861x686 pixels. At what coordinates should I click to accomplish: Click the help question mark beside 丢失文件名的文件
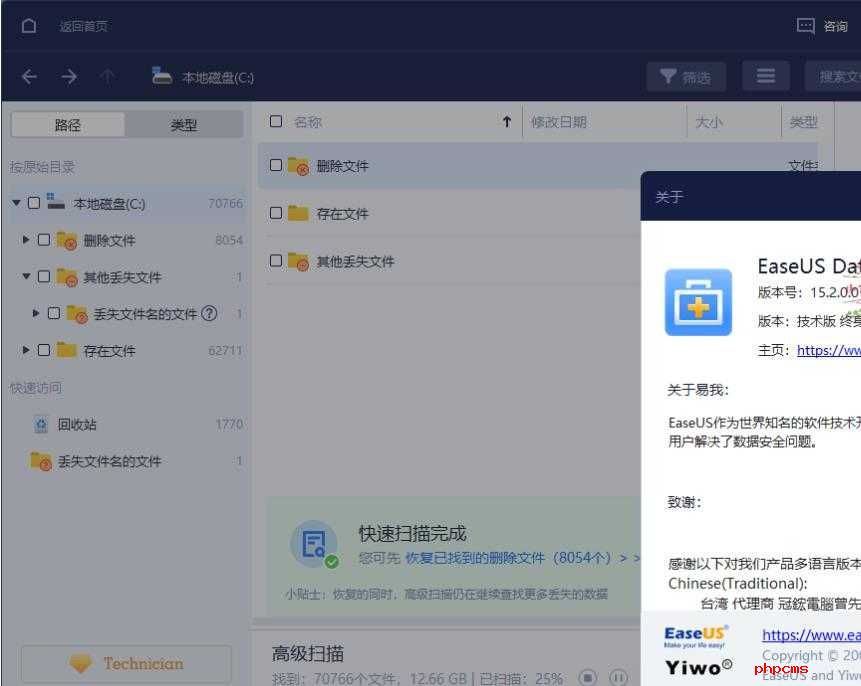[x=209, y=314]
